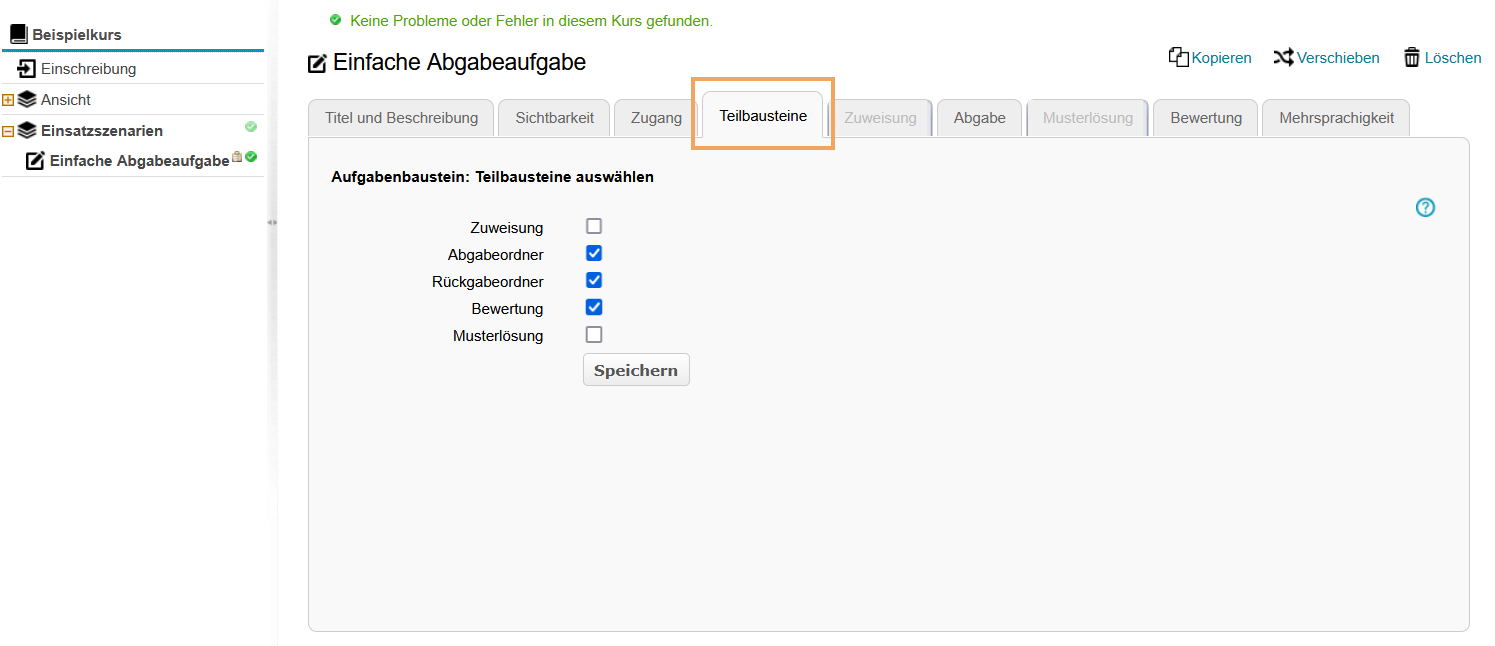Viewport: 1495px width, 646px height.
Task: Collapse the sidebar using the divider handle
Action: tap(271, 222)
